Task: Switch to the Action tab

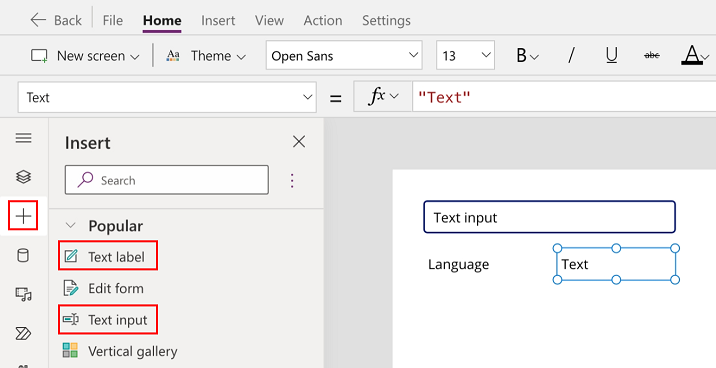Action: [x=323, y=21]
